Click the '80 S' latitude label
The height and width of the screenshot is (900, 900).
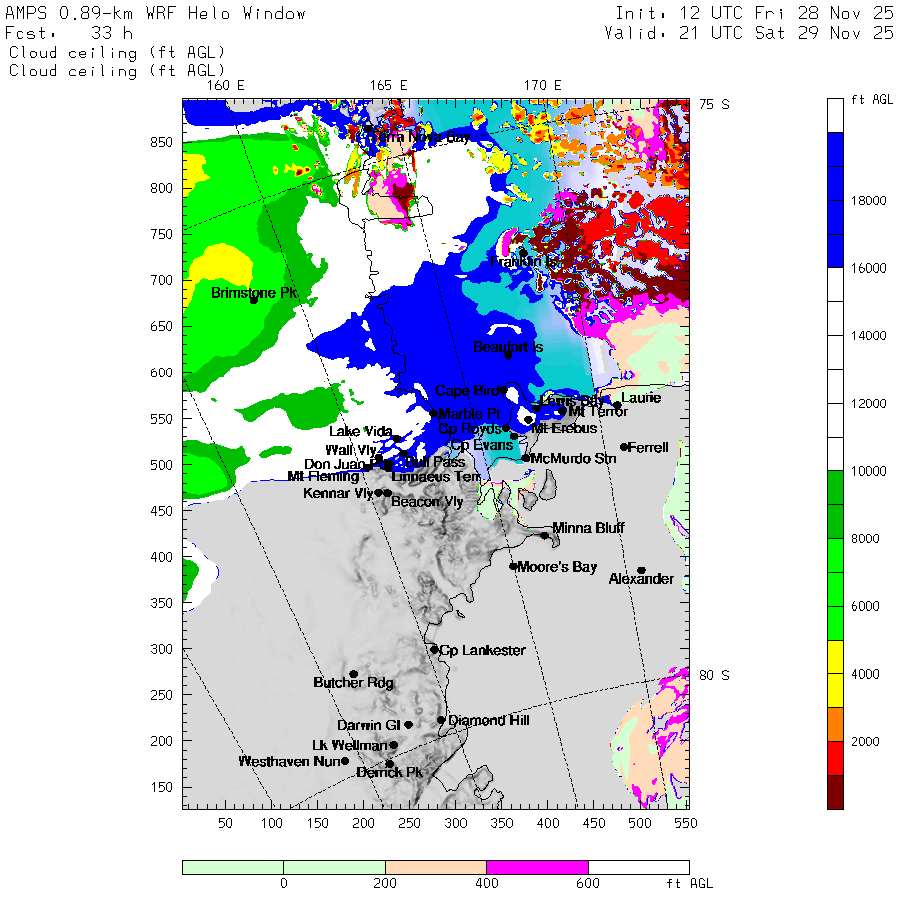[715, 676]
